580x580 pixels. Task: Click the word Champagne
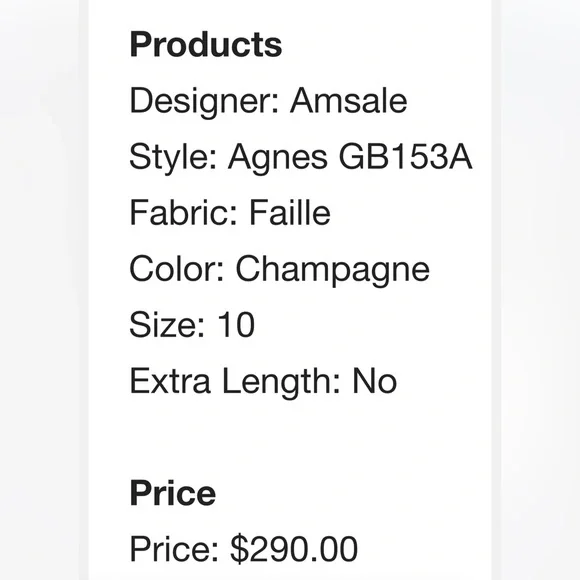(333, 270)
